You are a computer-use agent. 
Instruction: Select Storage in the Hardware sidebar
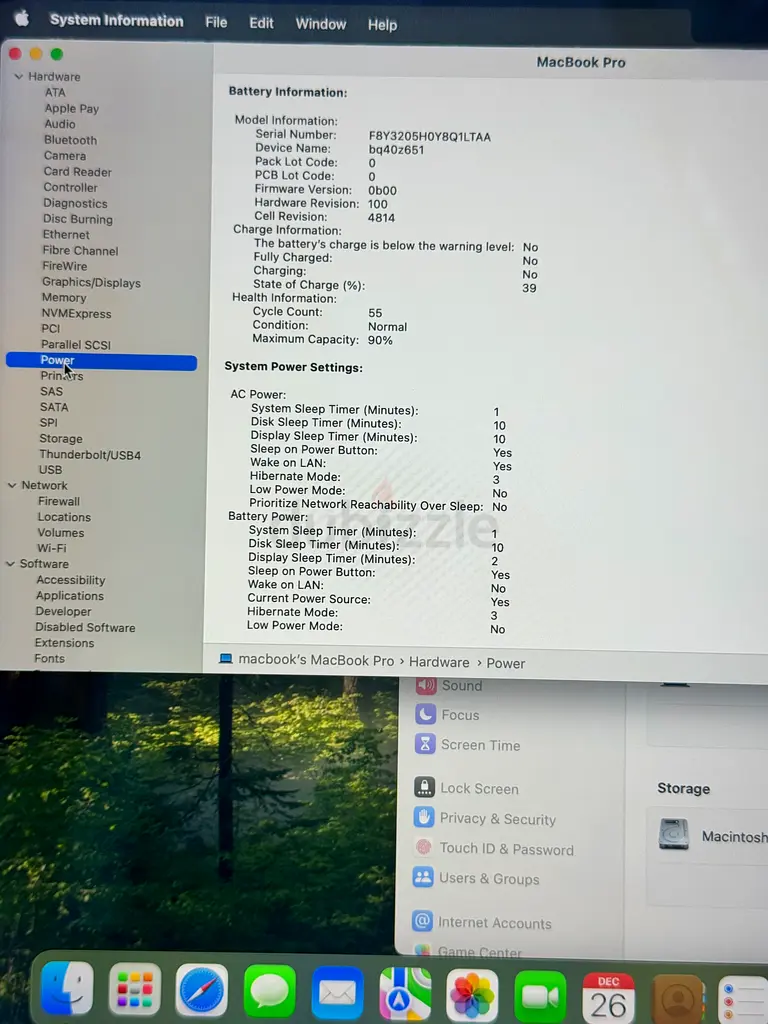pos(61,439)
